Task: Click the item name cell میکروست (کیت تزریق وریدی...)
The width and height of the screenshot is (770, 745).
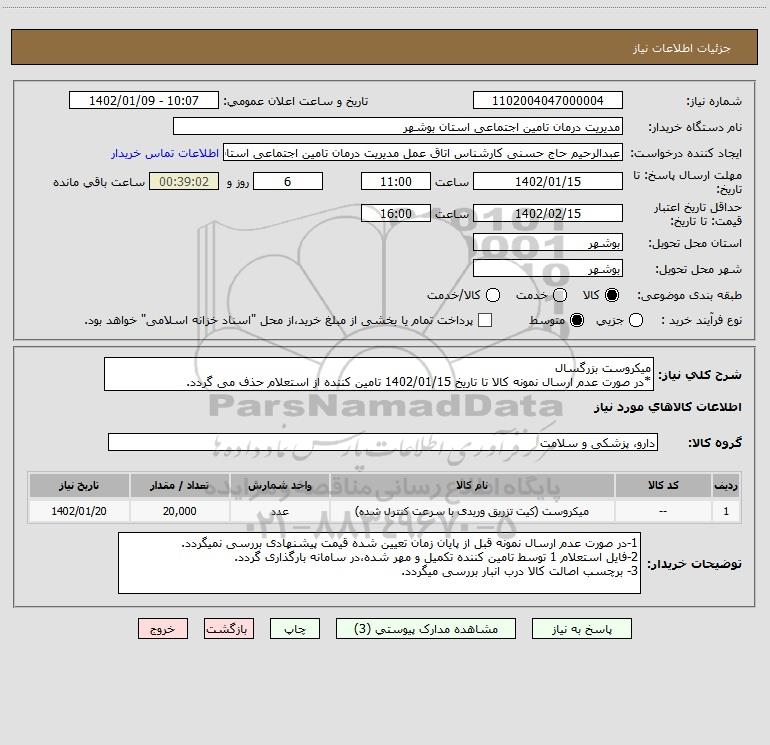Action: point(472,511)
